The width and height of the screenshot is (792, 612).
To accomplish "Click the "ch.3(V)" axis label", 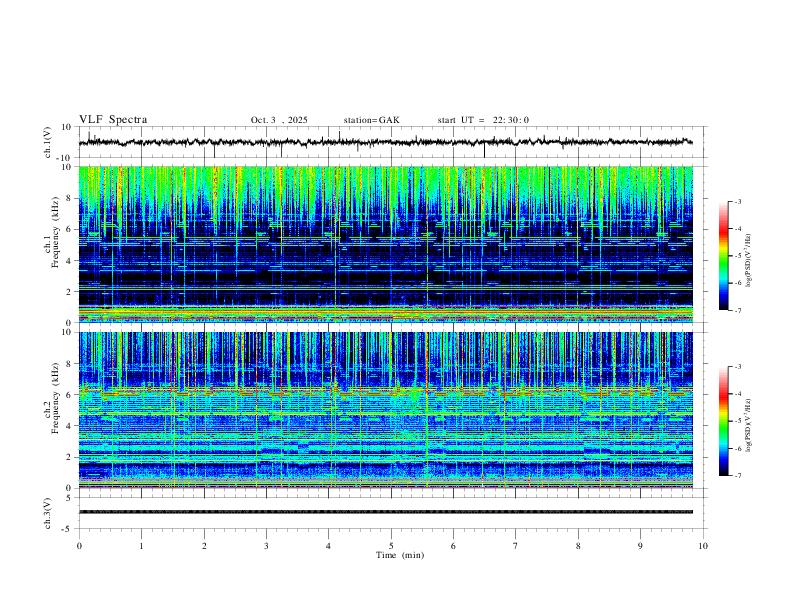I will (x=48, y=513).
